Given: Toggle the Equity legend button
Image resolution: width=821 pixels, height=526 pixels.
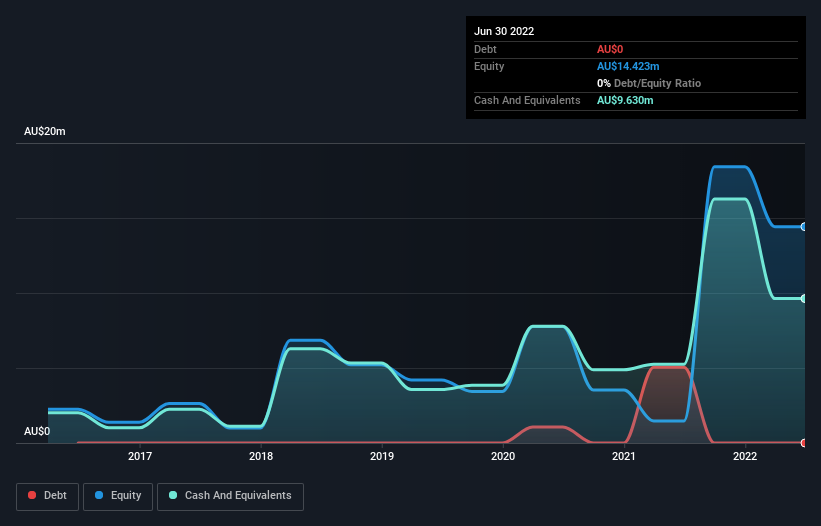Looking at the screenshot, I should click(x=118, y=496).
